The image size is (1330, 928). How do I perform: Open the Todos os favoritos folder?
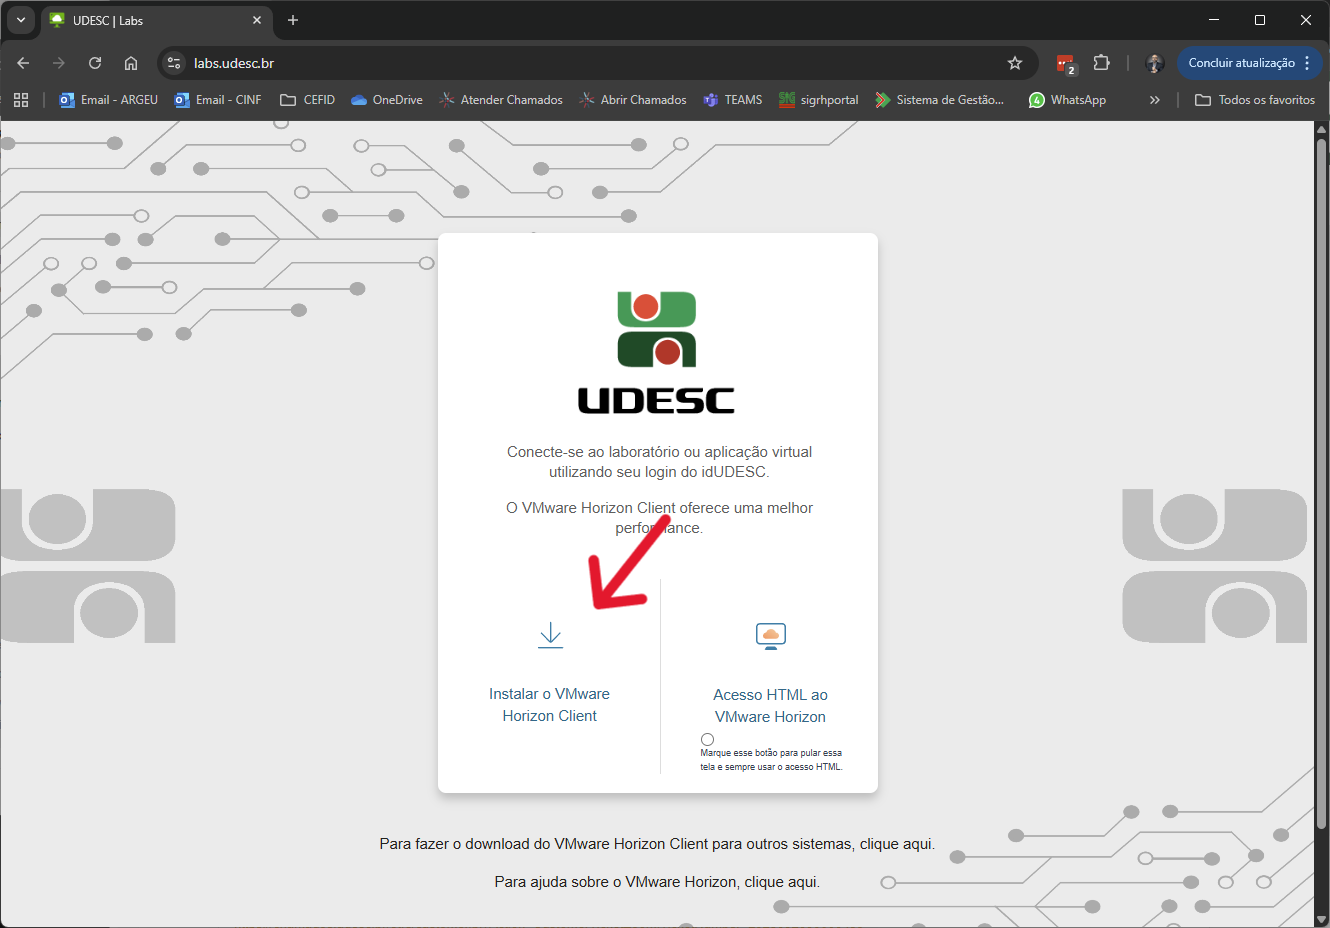(1255, 100)
